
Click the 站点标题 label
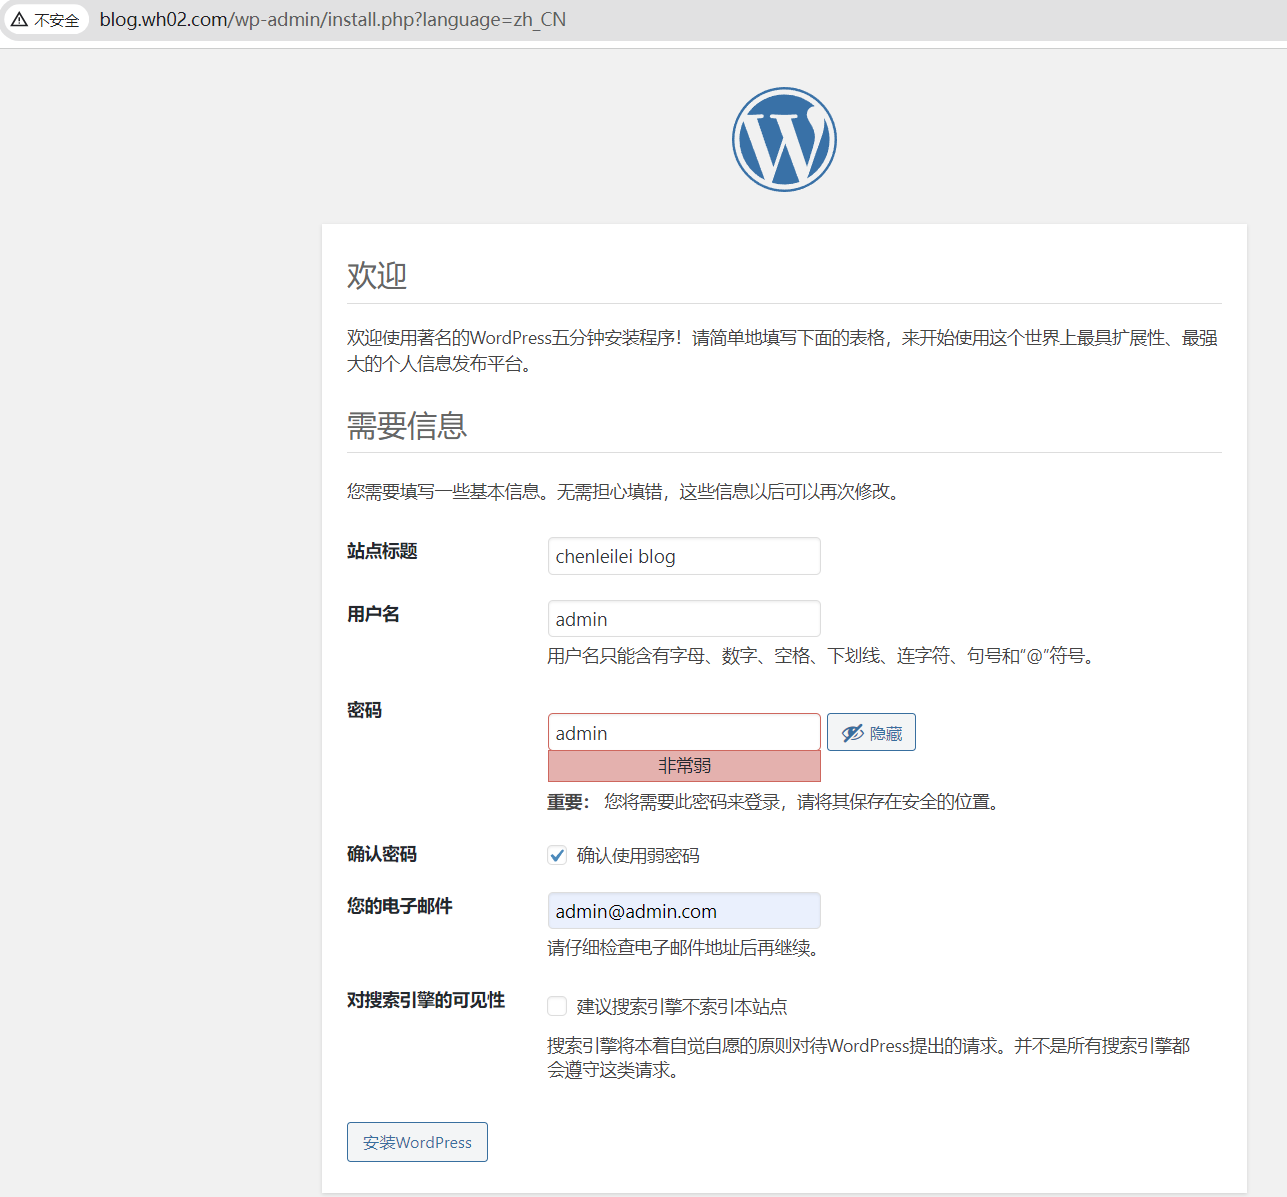pos(382,551)
